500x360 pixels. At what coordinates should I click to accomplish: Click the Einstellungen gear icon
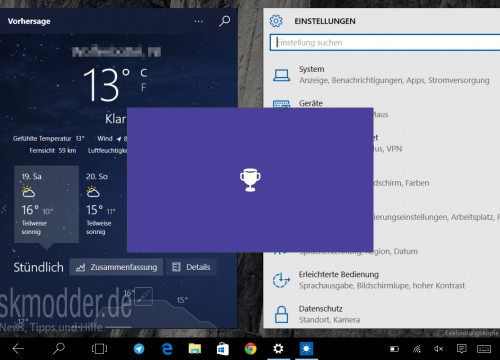click(x=276, y=21)
